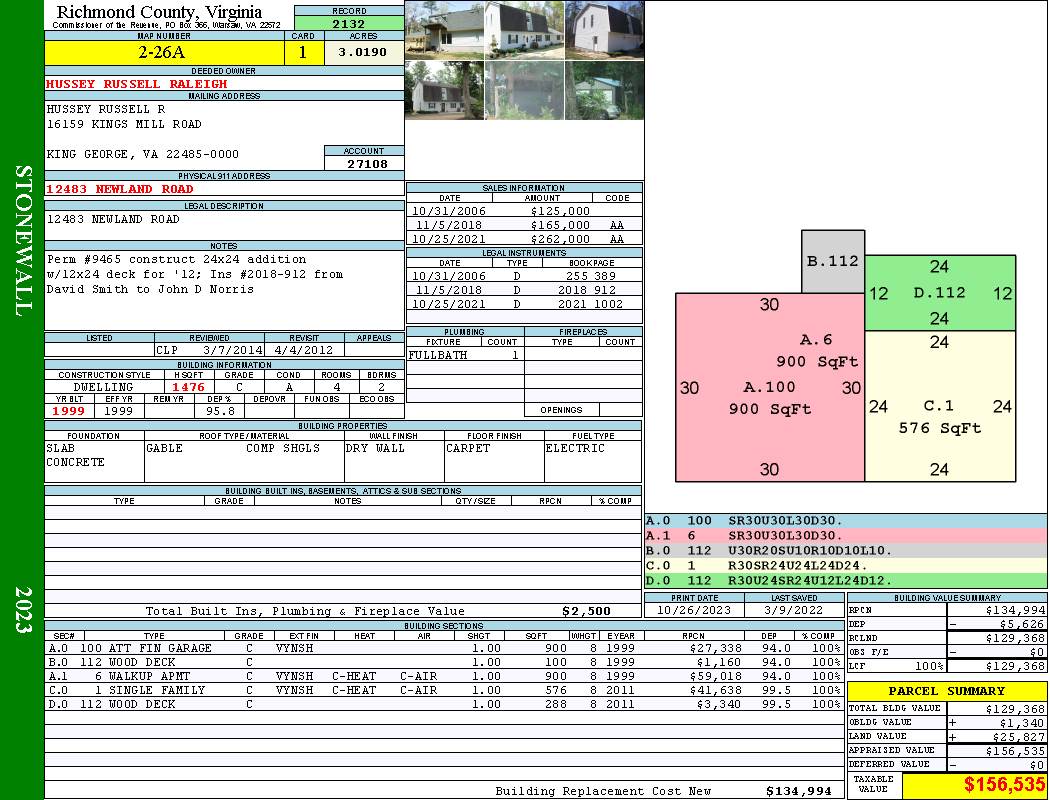Click the green D.112 deck area in sketch
This screenshot has width=1050, height=800.
pos(939,293)
